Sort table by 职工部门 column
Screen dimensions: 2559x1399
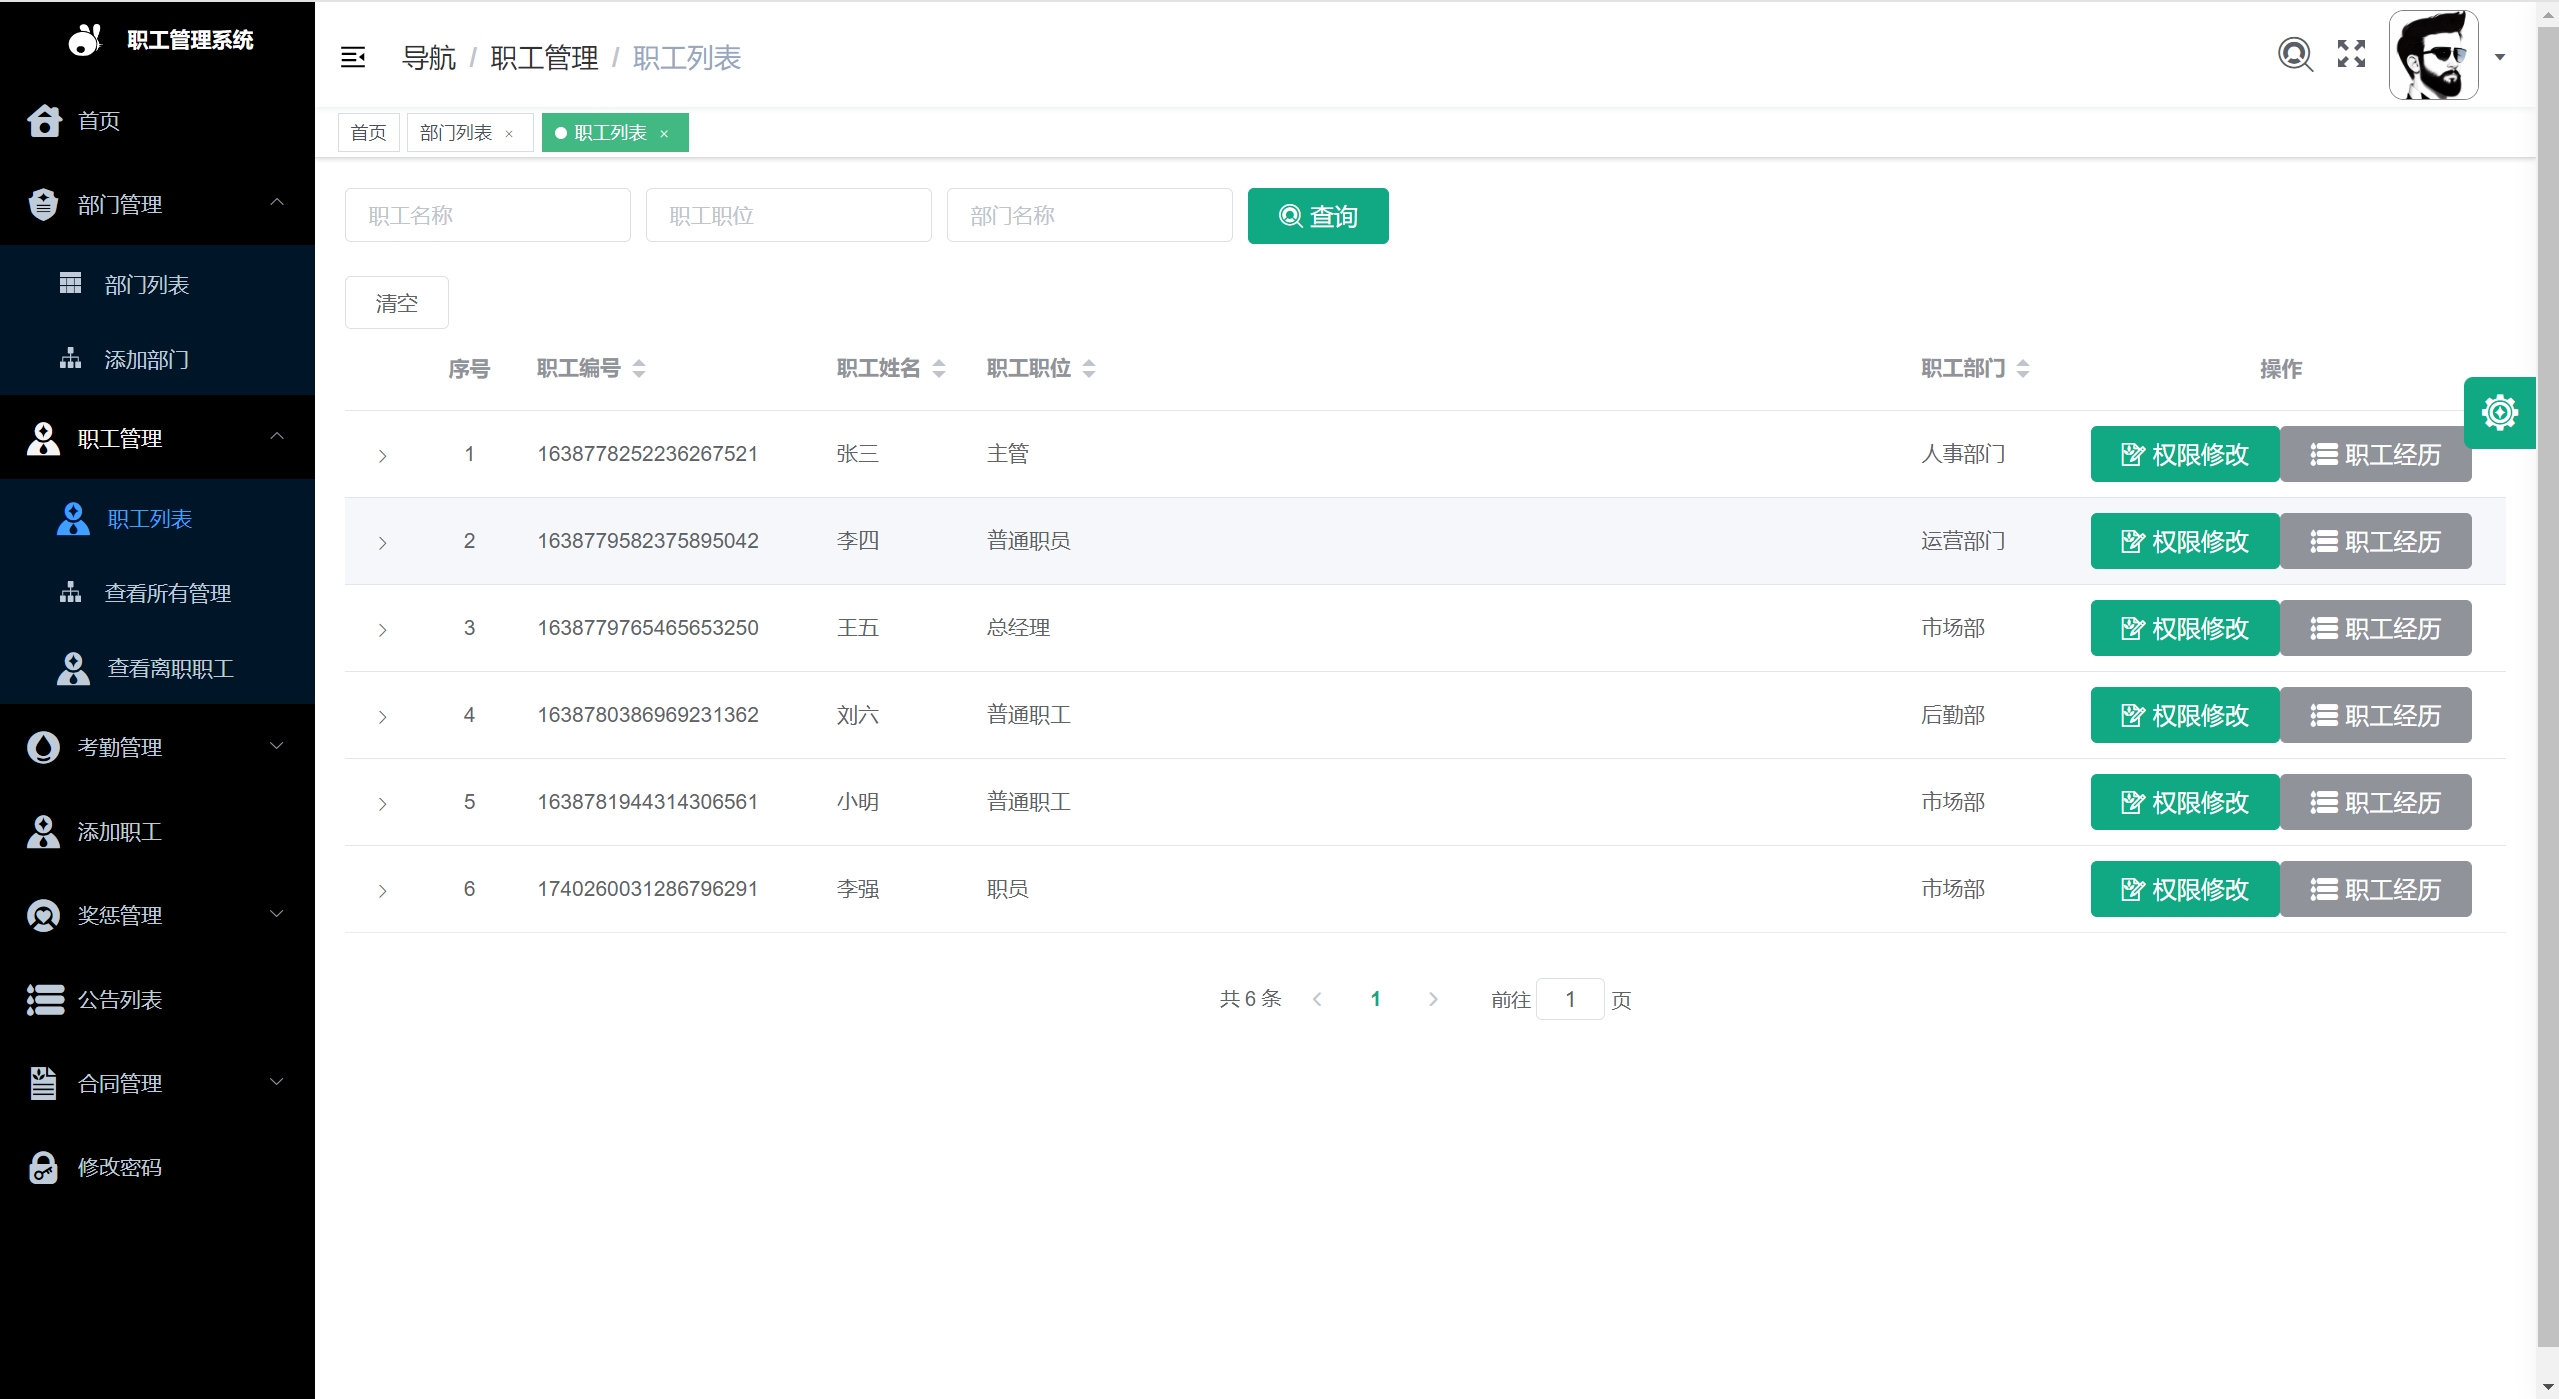click(2022, 368)
